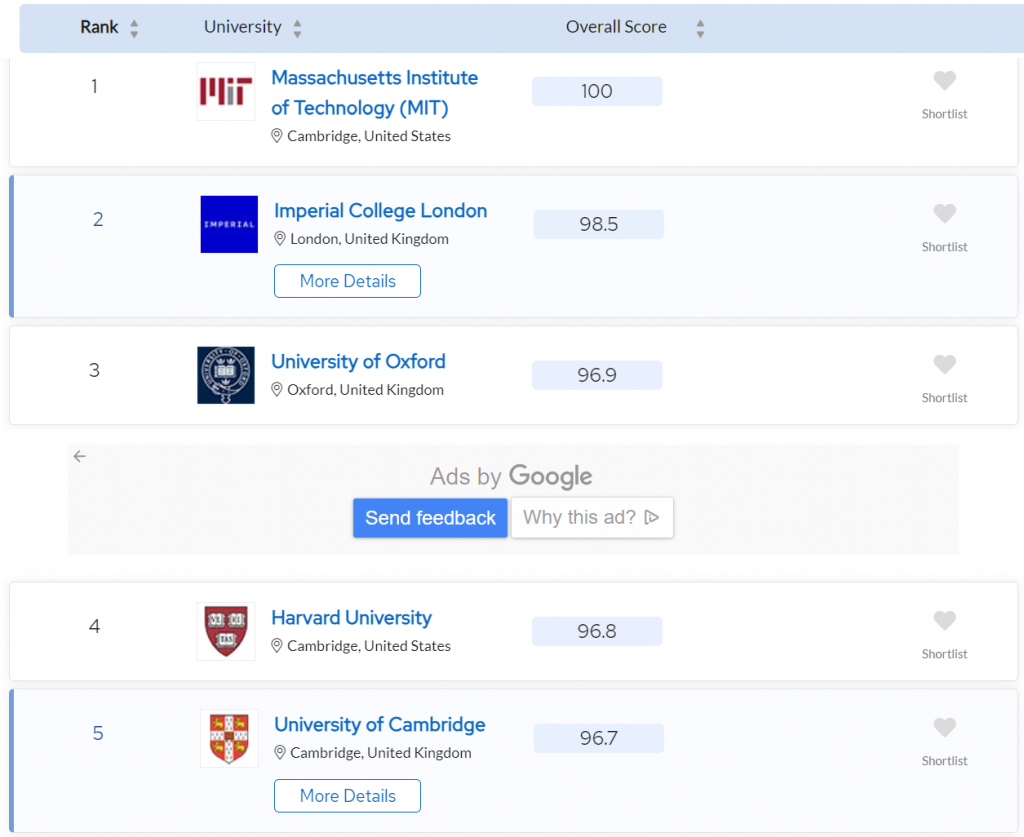Toggle the Shortlist heart for University of Oxford
This screenshot has height=837, width=1024.
(944, 364)
